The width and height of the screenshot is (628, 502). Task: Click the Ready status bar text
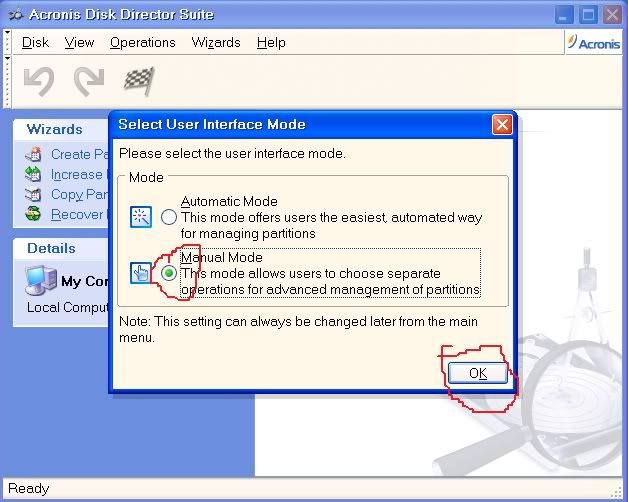click(28, 488)
